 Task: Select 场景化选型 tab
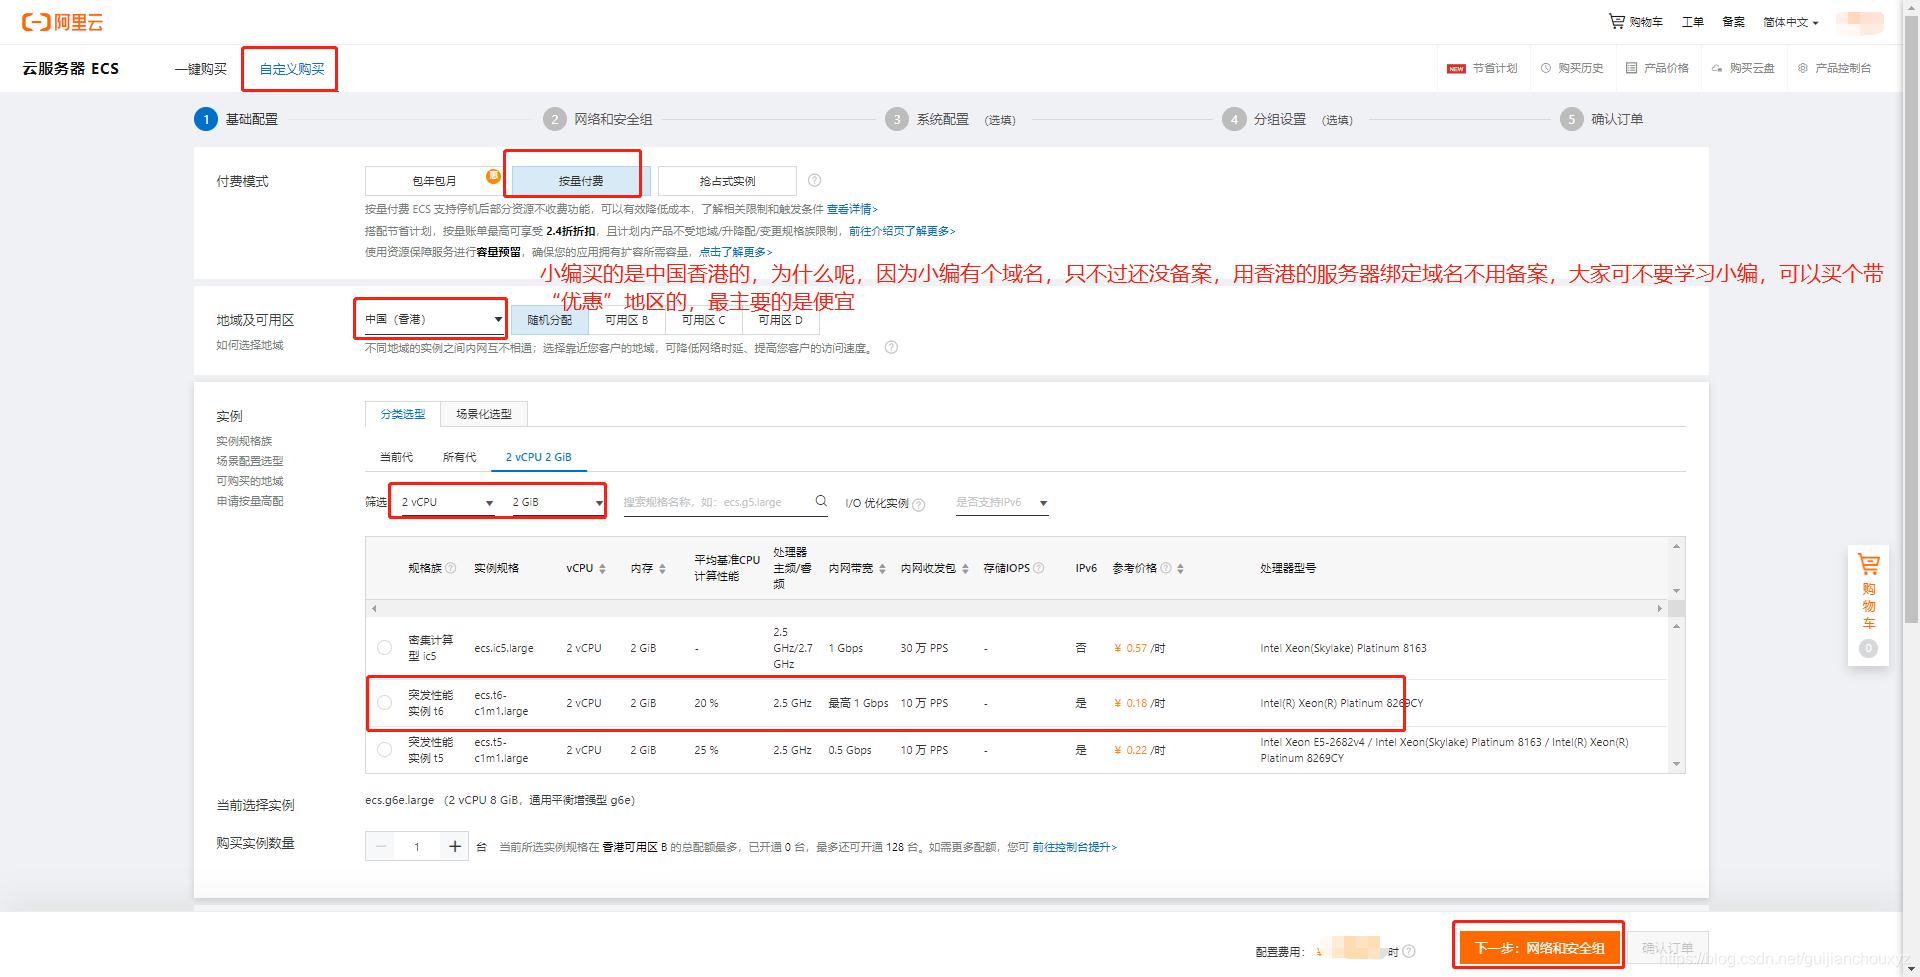484,414
